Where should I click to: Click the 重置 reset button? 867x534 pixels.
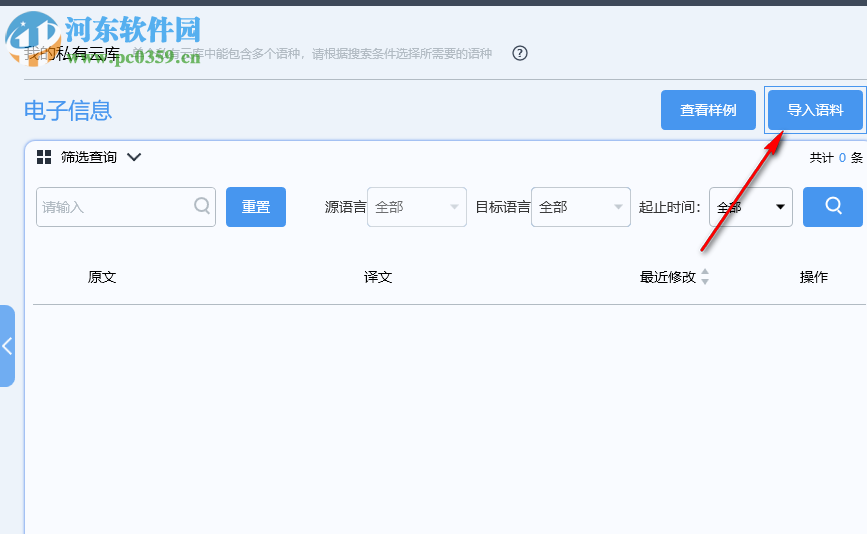[x=255, y=207]
